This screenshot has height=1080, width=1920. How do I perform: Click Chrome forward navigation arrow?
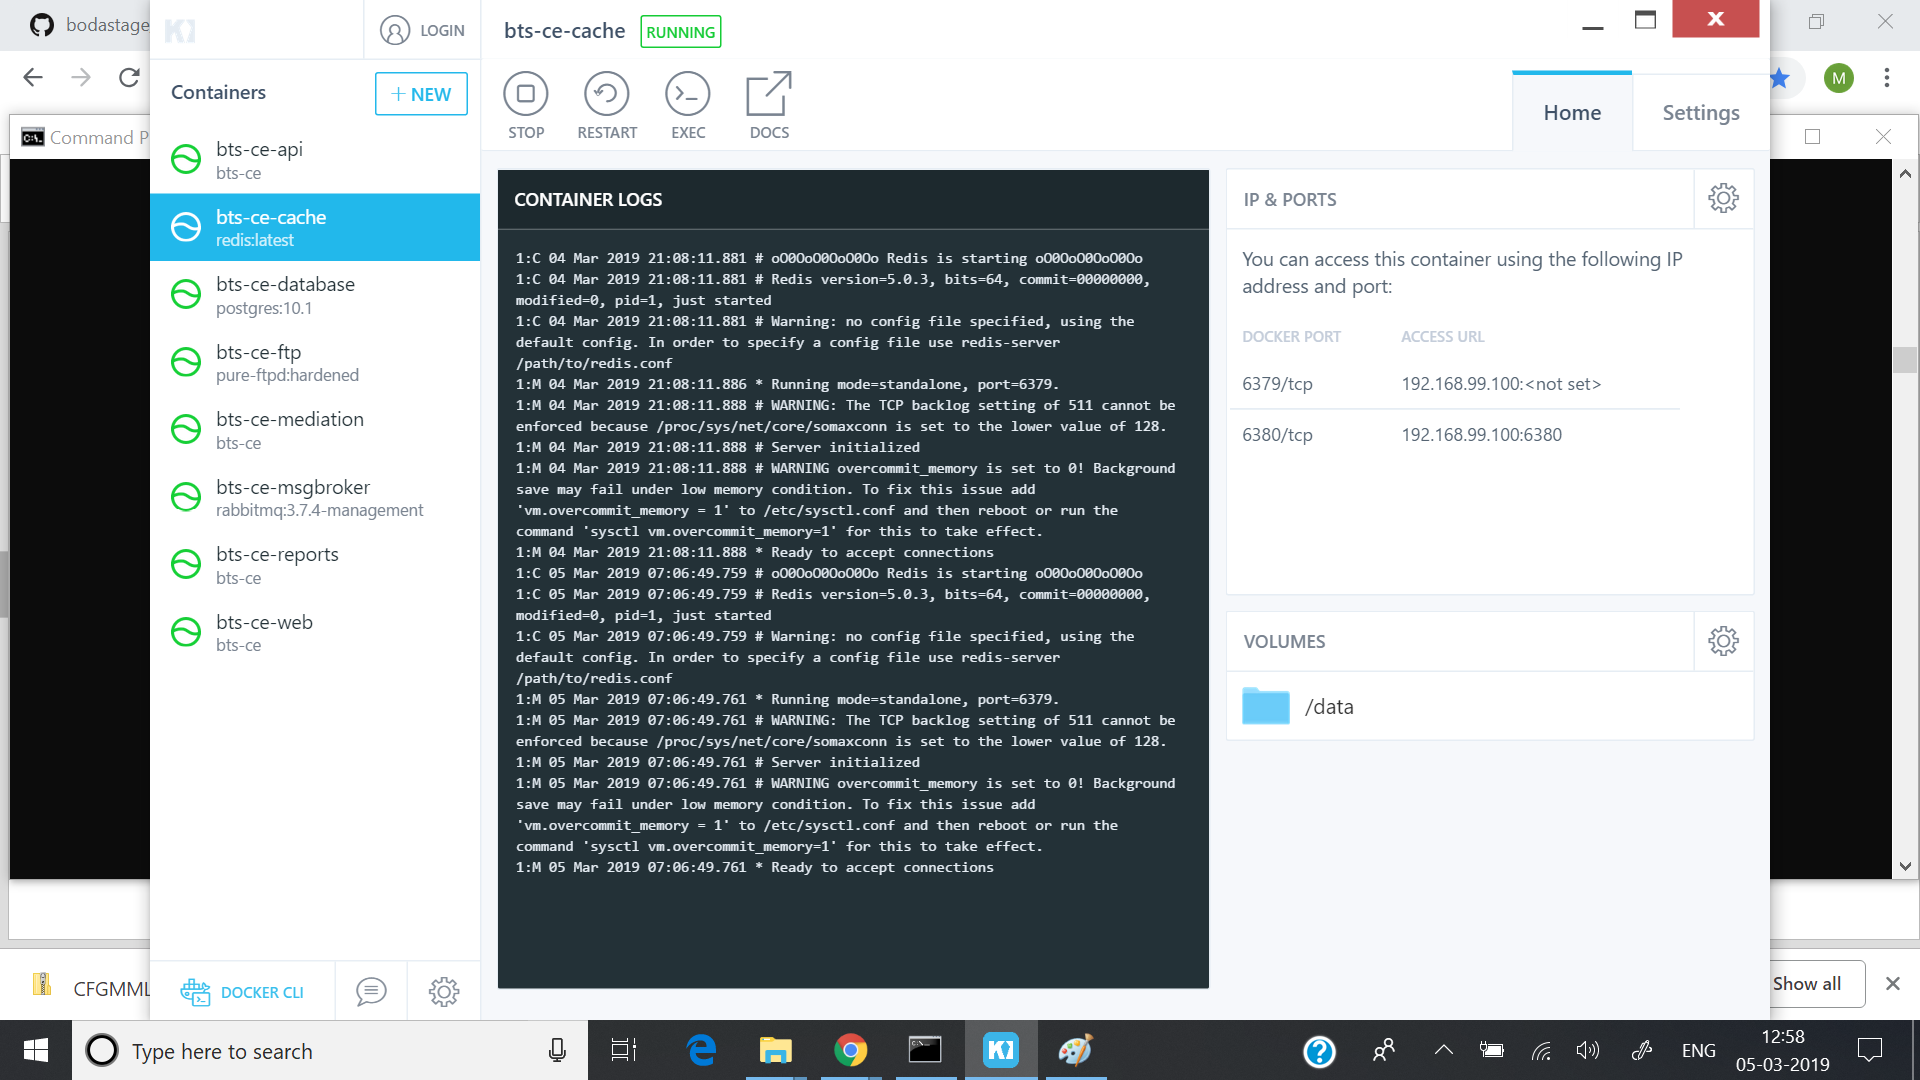pos(81,77)
